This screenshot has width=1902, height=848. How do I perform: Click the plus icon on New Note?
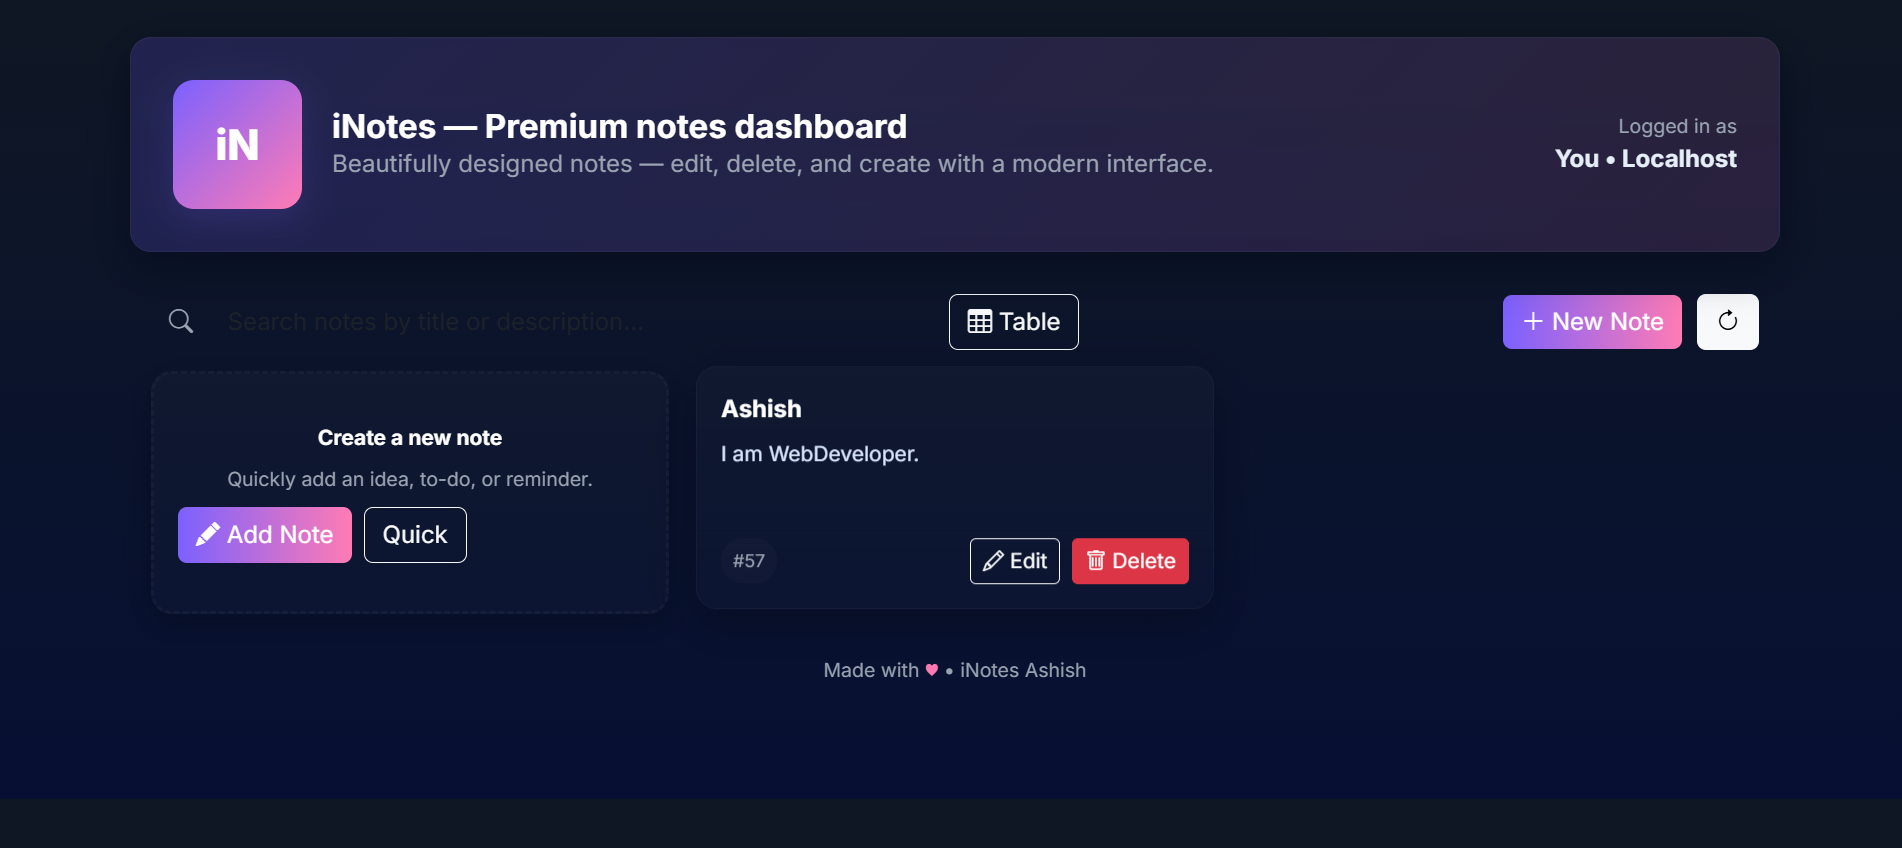click(x=1531, y=321)
